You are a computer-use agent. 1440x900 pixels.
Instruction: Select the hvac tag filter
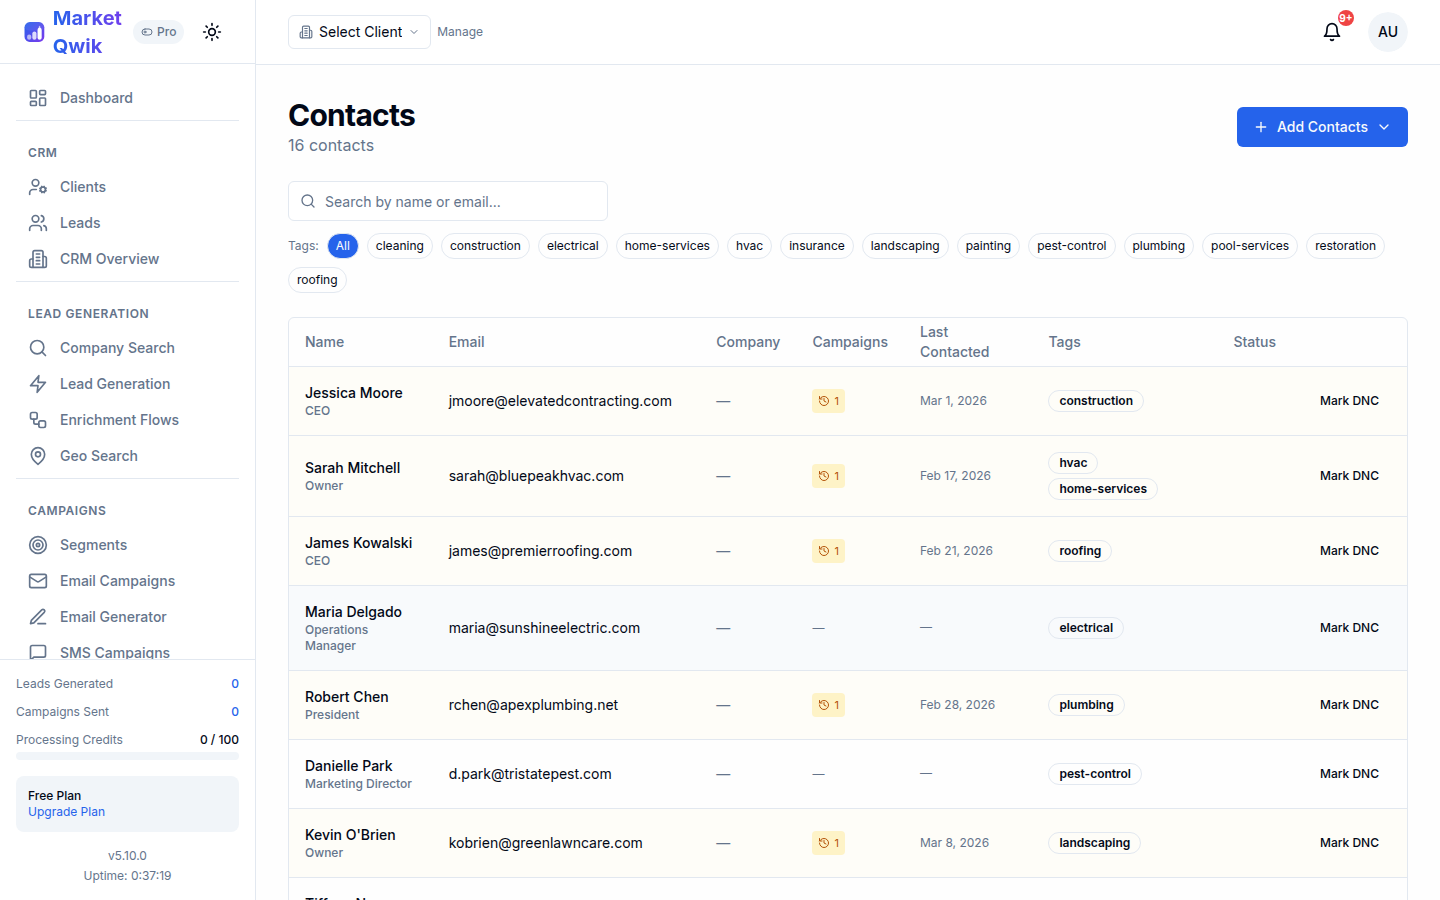point(749,245)
